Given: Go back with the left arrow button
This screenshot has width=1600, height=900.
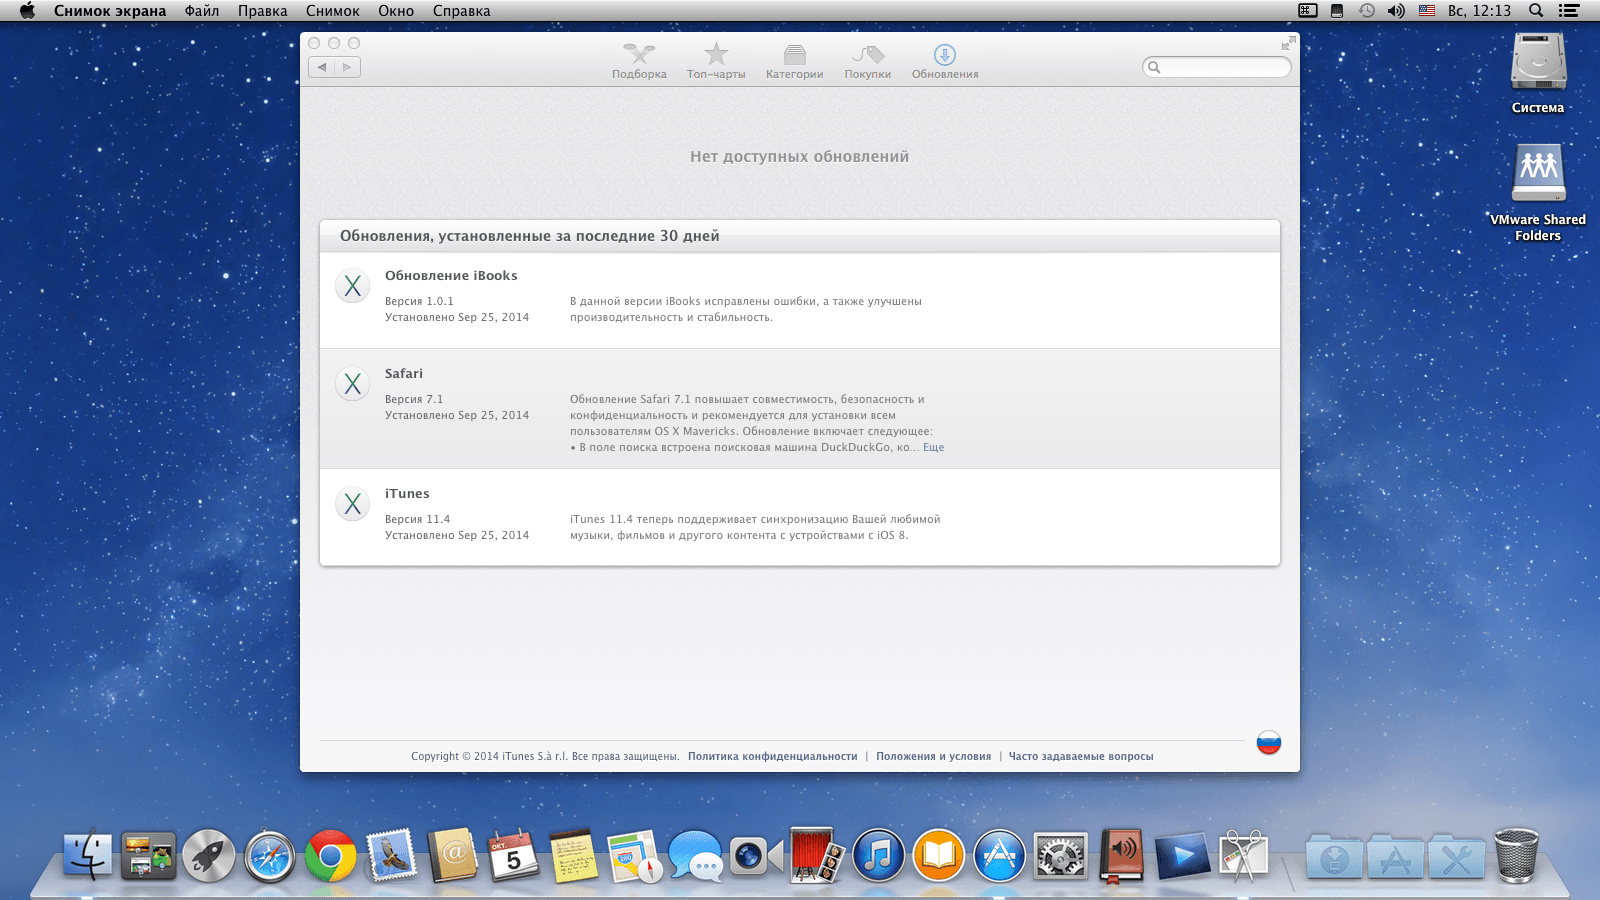Looking at the screenshot, I should [322, 67].
